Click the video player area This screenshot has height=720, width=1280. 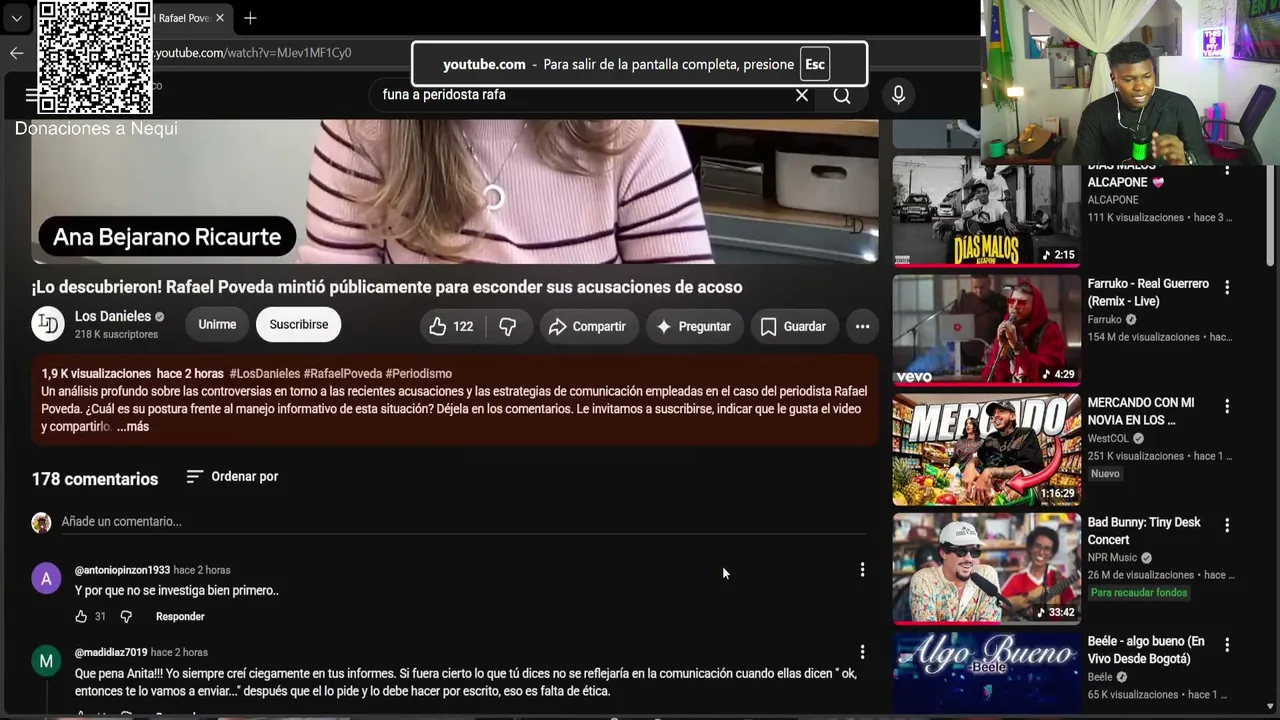click(x=455, y=191)
